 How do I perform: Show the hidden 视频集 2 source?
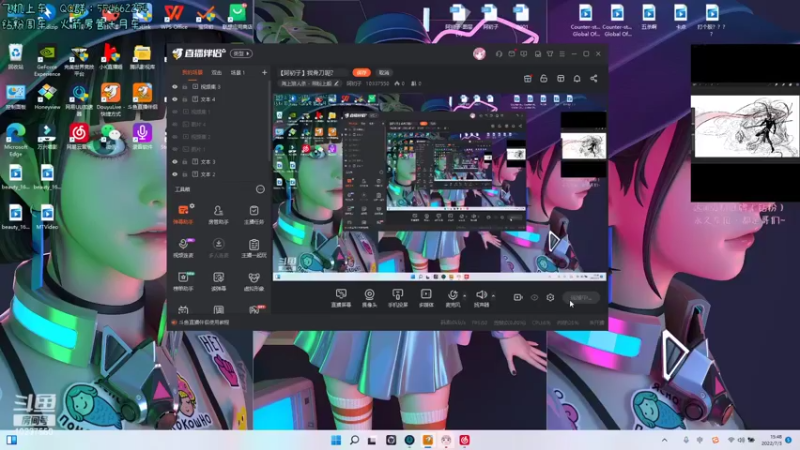pos(175,137)
